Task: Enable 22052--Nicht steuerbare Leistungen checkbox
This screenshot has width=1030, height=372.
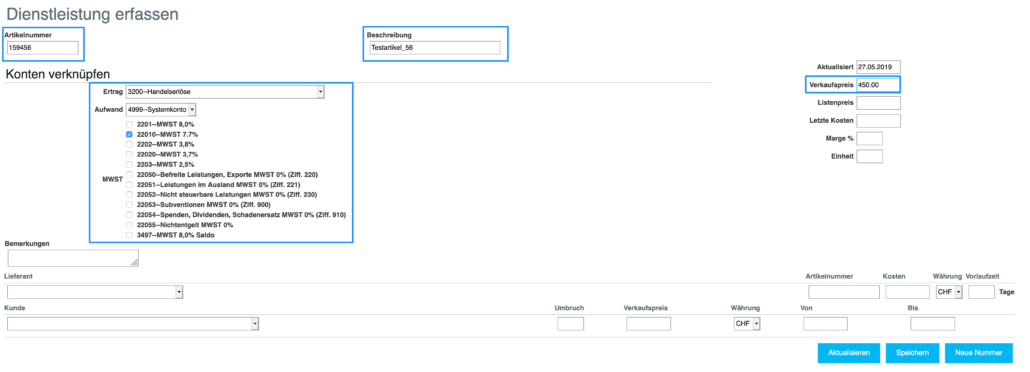Action: pos(129,195)
